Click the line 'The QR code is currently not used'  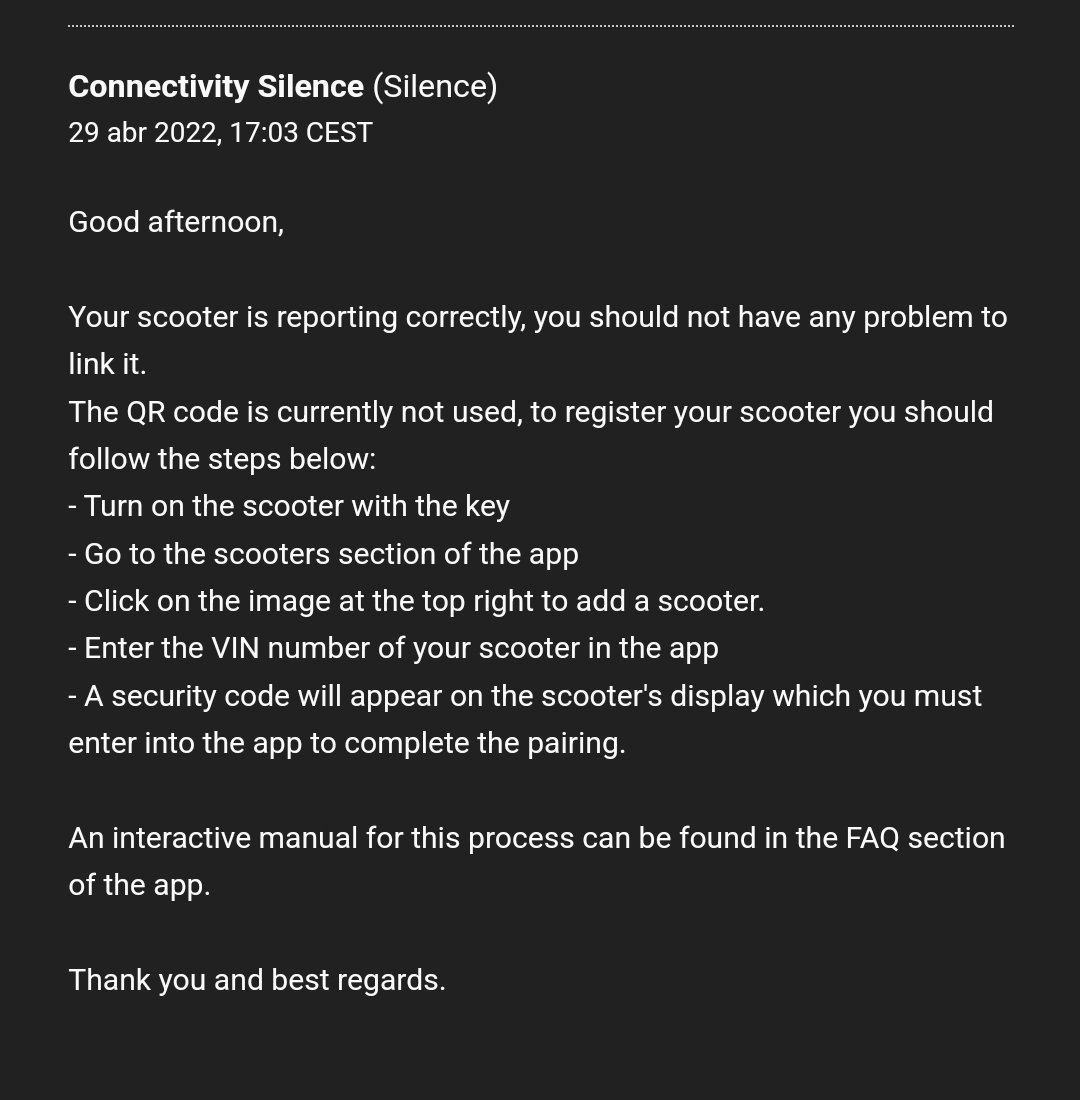click(530, 412)
